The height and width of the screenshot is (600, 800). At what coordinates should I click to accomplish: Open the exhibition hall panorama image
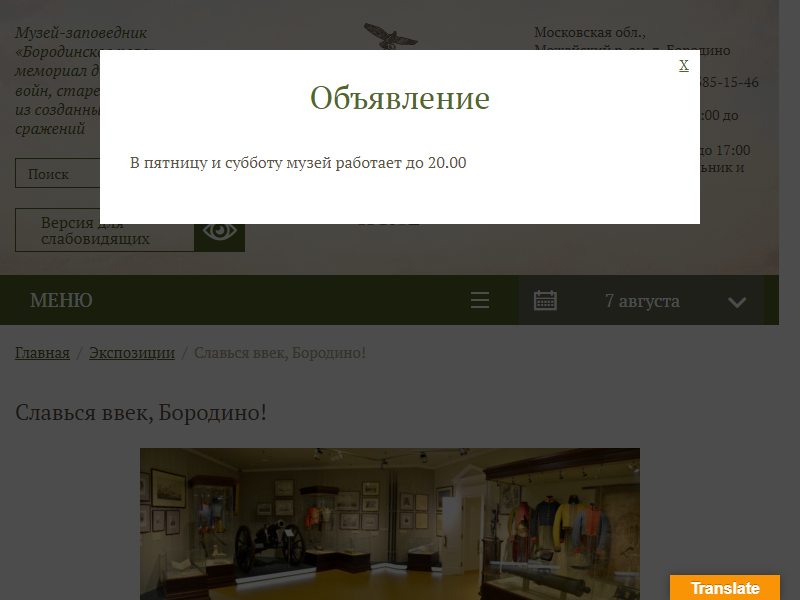tap(390, 524)
